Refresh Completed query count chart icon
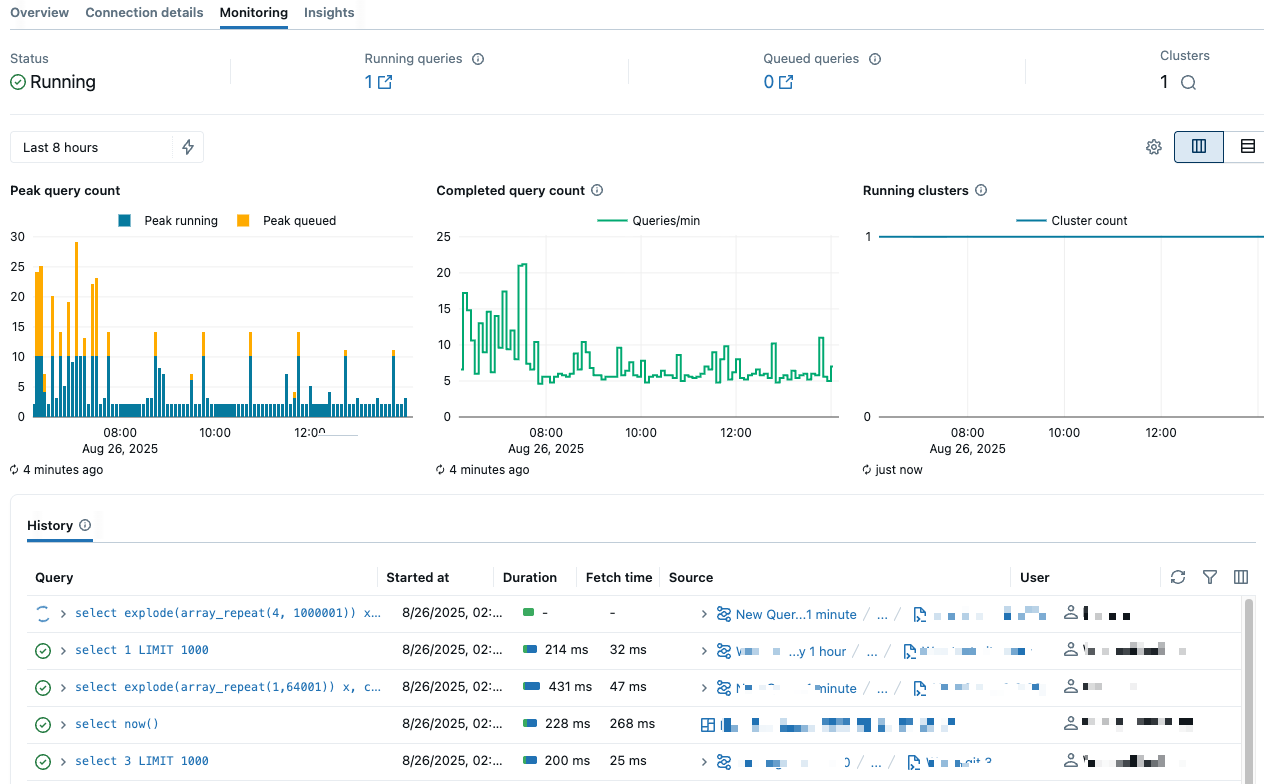 (441, 470)
